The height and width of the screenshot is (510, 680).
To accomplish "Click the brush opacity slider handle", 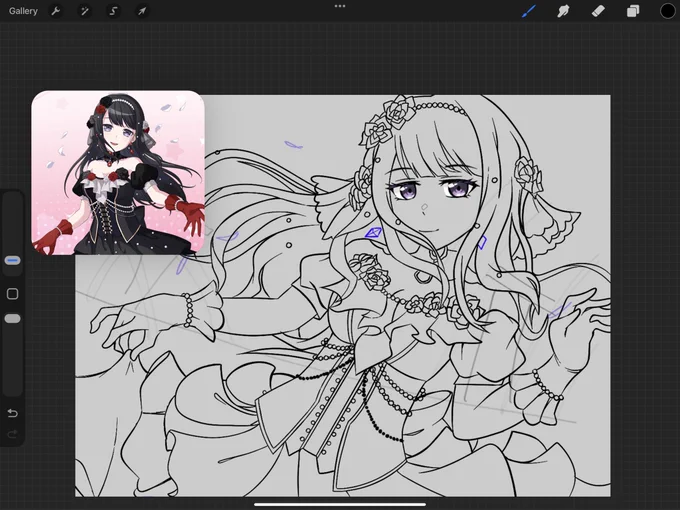I will [13, 319].
